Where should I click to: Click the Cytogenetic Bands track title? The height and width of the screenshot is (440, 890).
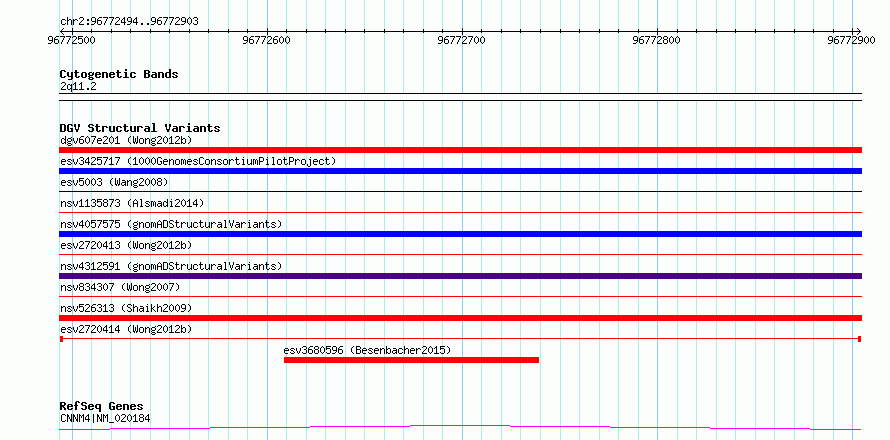119,74
